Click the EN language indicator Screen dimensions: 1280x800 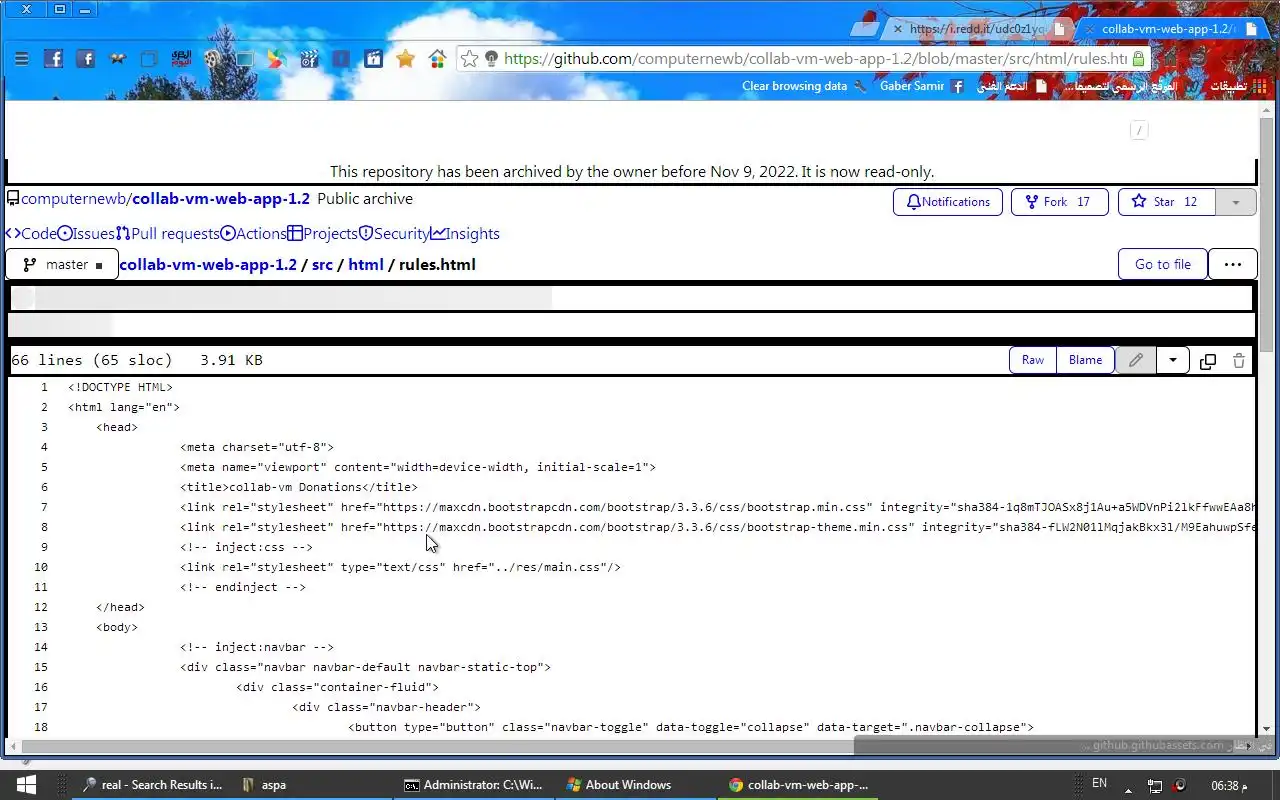1099,783
